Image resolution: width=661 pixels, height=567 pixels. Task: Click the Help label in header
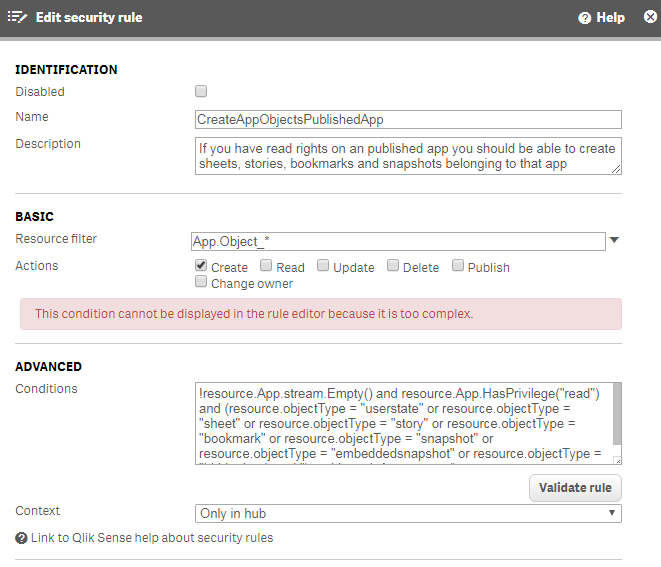pyautogui.click(x=610, y=18)
